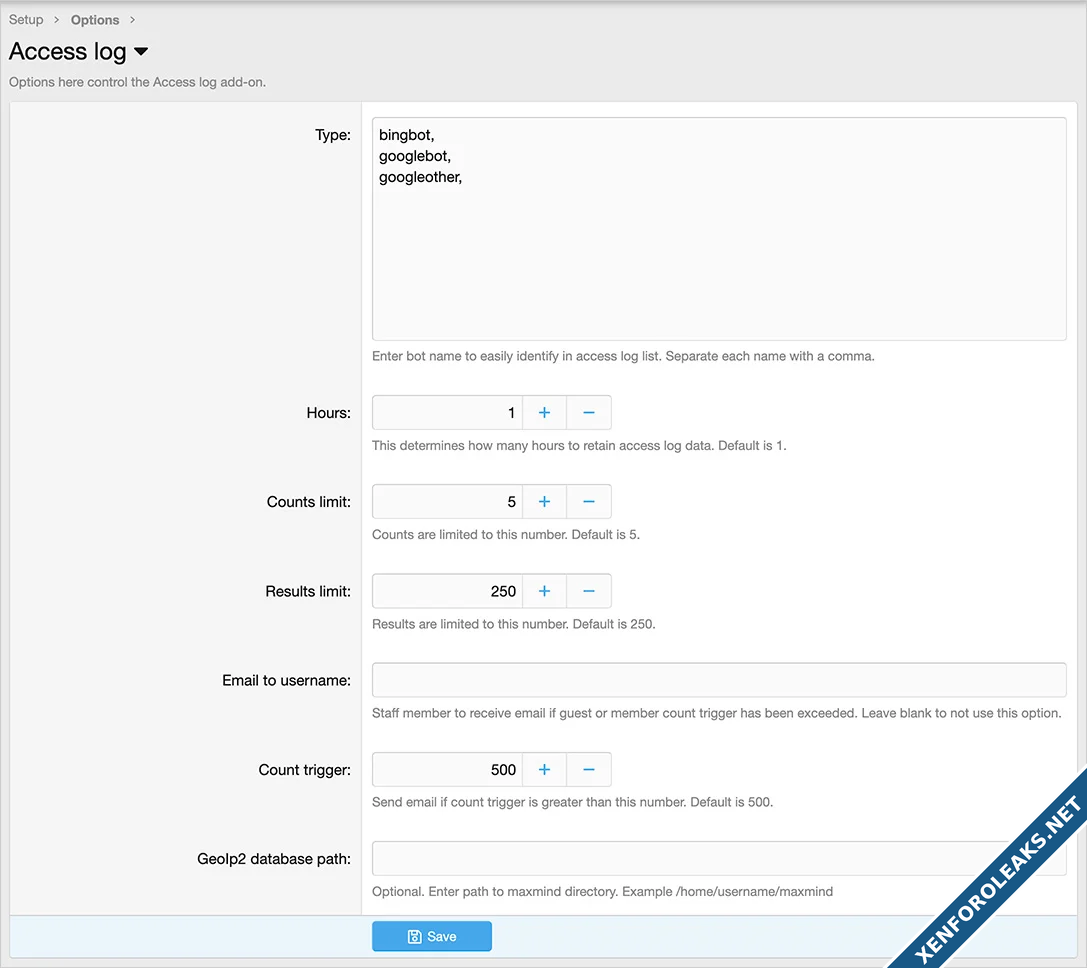The height and width of the screenshot is (968, 1087).
Task: Lower Count trigger with minus icon
Action: 589,770
